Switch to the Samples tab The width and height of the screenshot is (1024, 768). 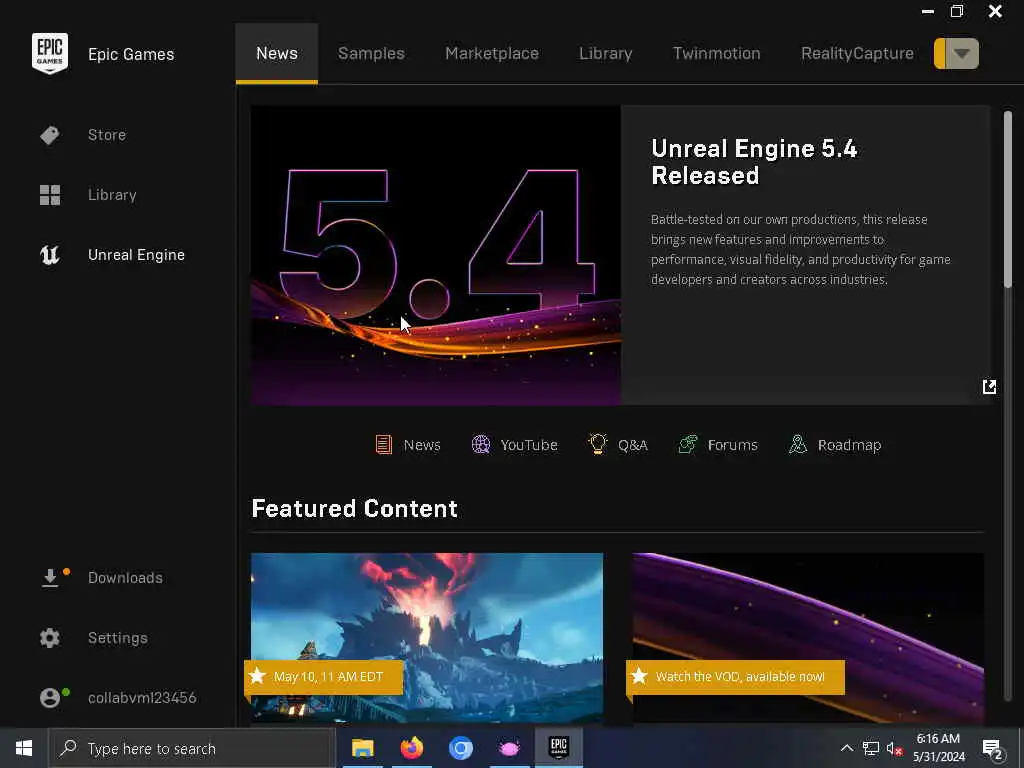click(372, 54)
